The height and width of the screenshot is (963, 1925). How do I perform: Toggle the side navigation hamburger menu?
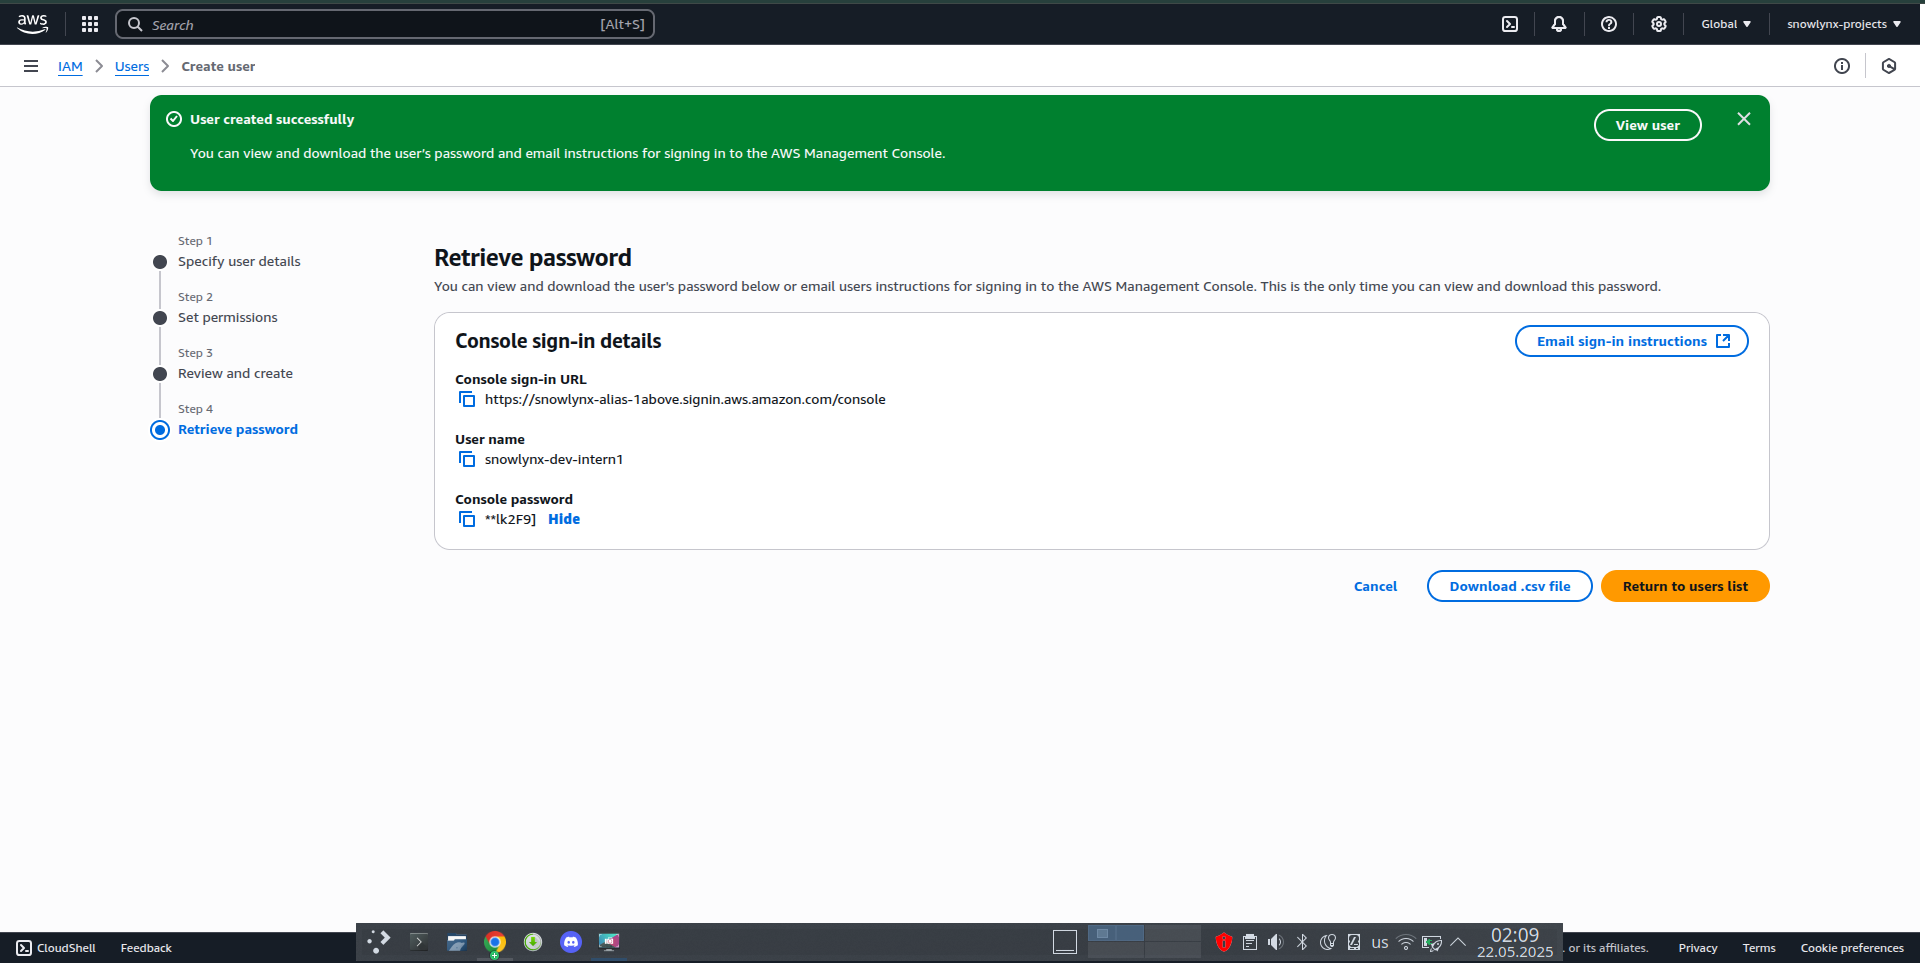coord(31,66)
